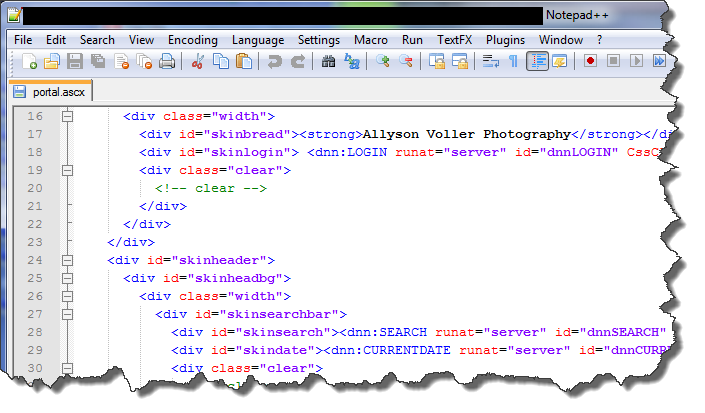Click the Zoom In toolbar icon
705x413 pixels.
coord(383,62)
